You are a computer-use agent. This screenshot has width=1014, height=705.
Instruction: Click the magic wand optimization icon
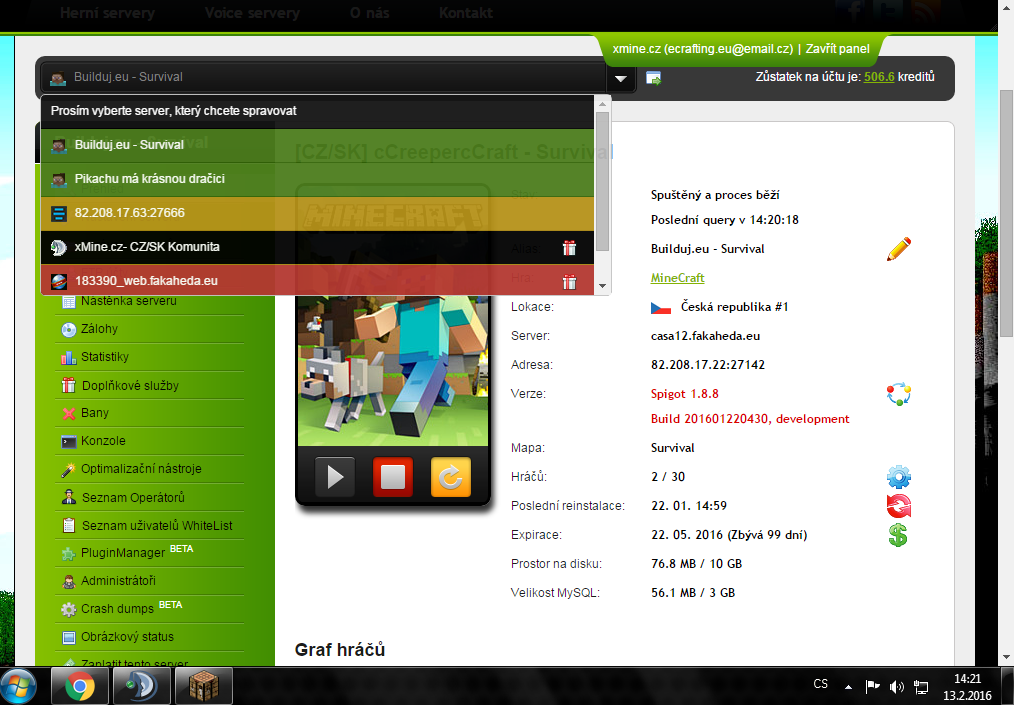[69, 470]
